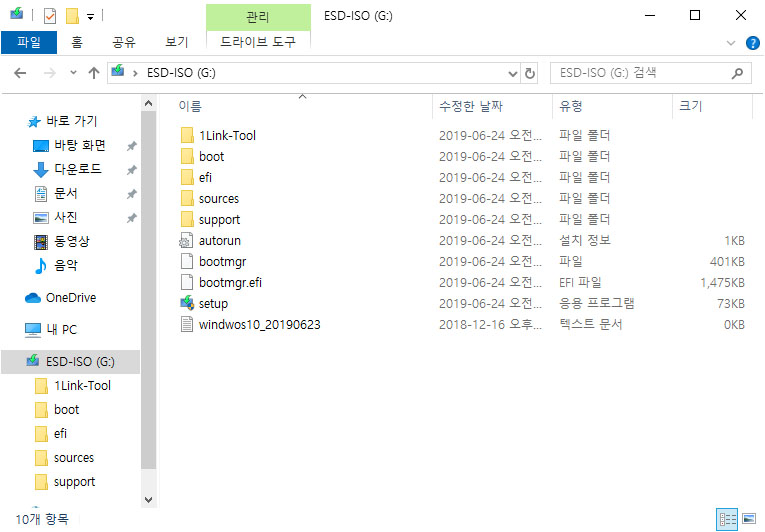The width and height of the screenshot is (765, 532).
Task: Select the 관리 contextual tab header
Action: point(258,17)
